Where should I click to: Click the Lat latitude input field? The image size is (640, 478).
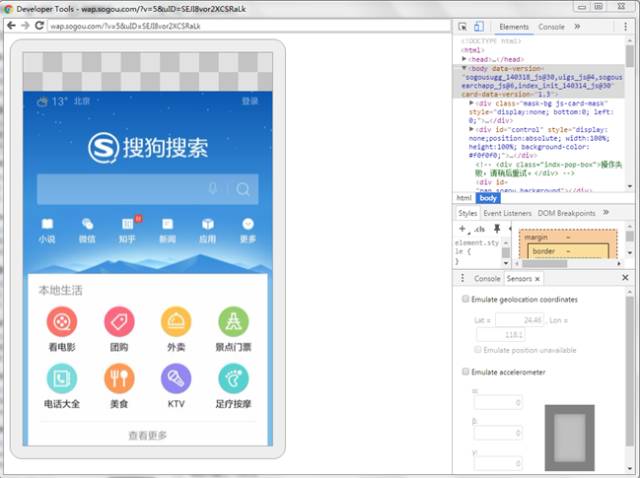[520, 320]
